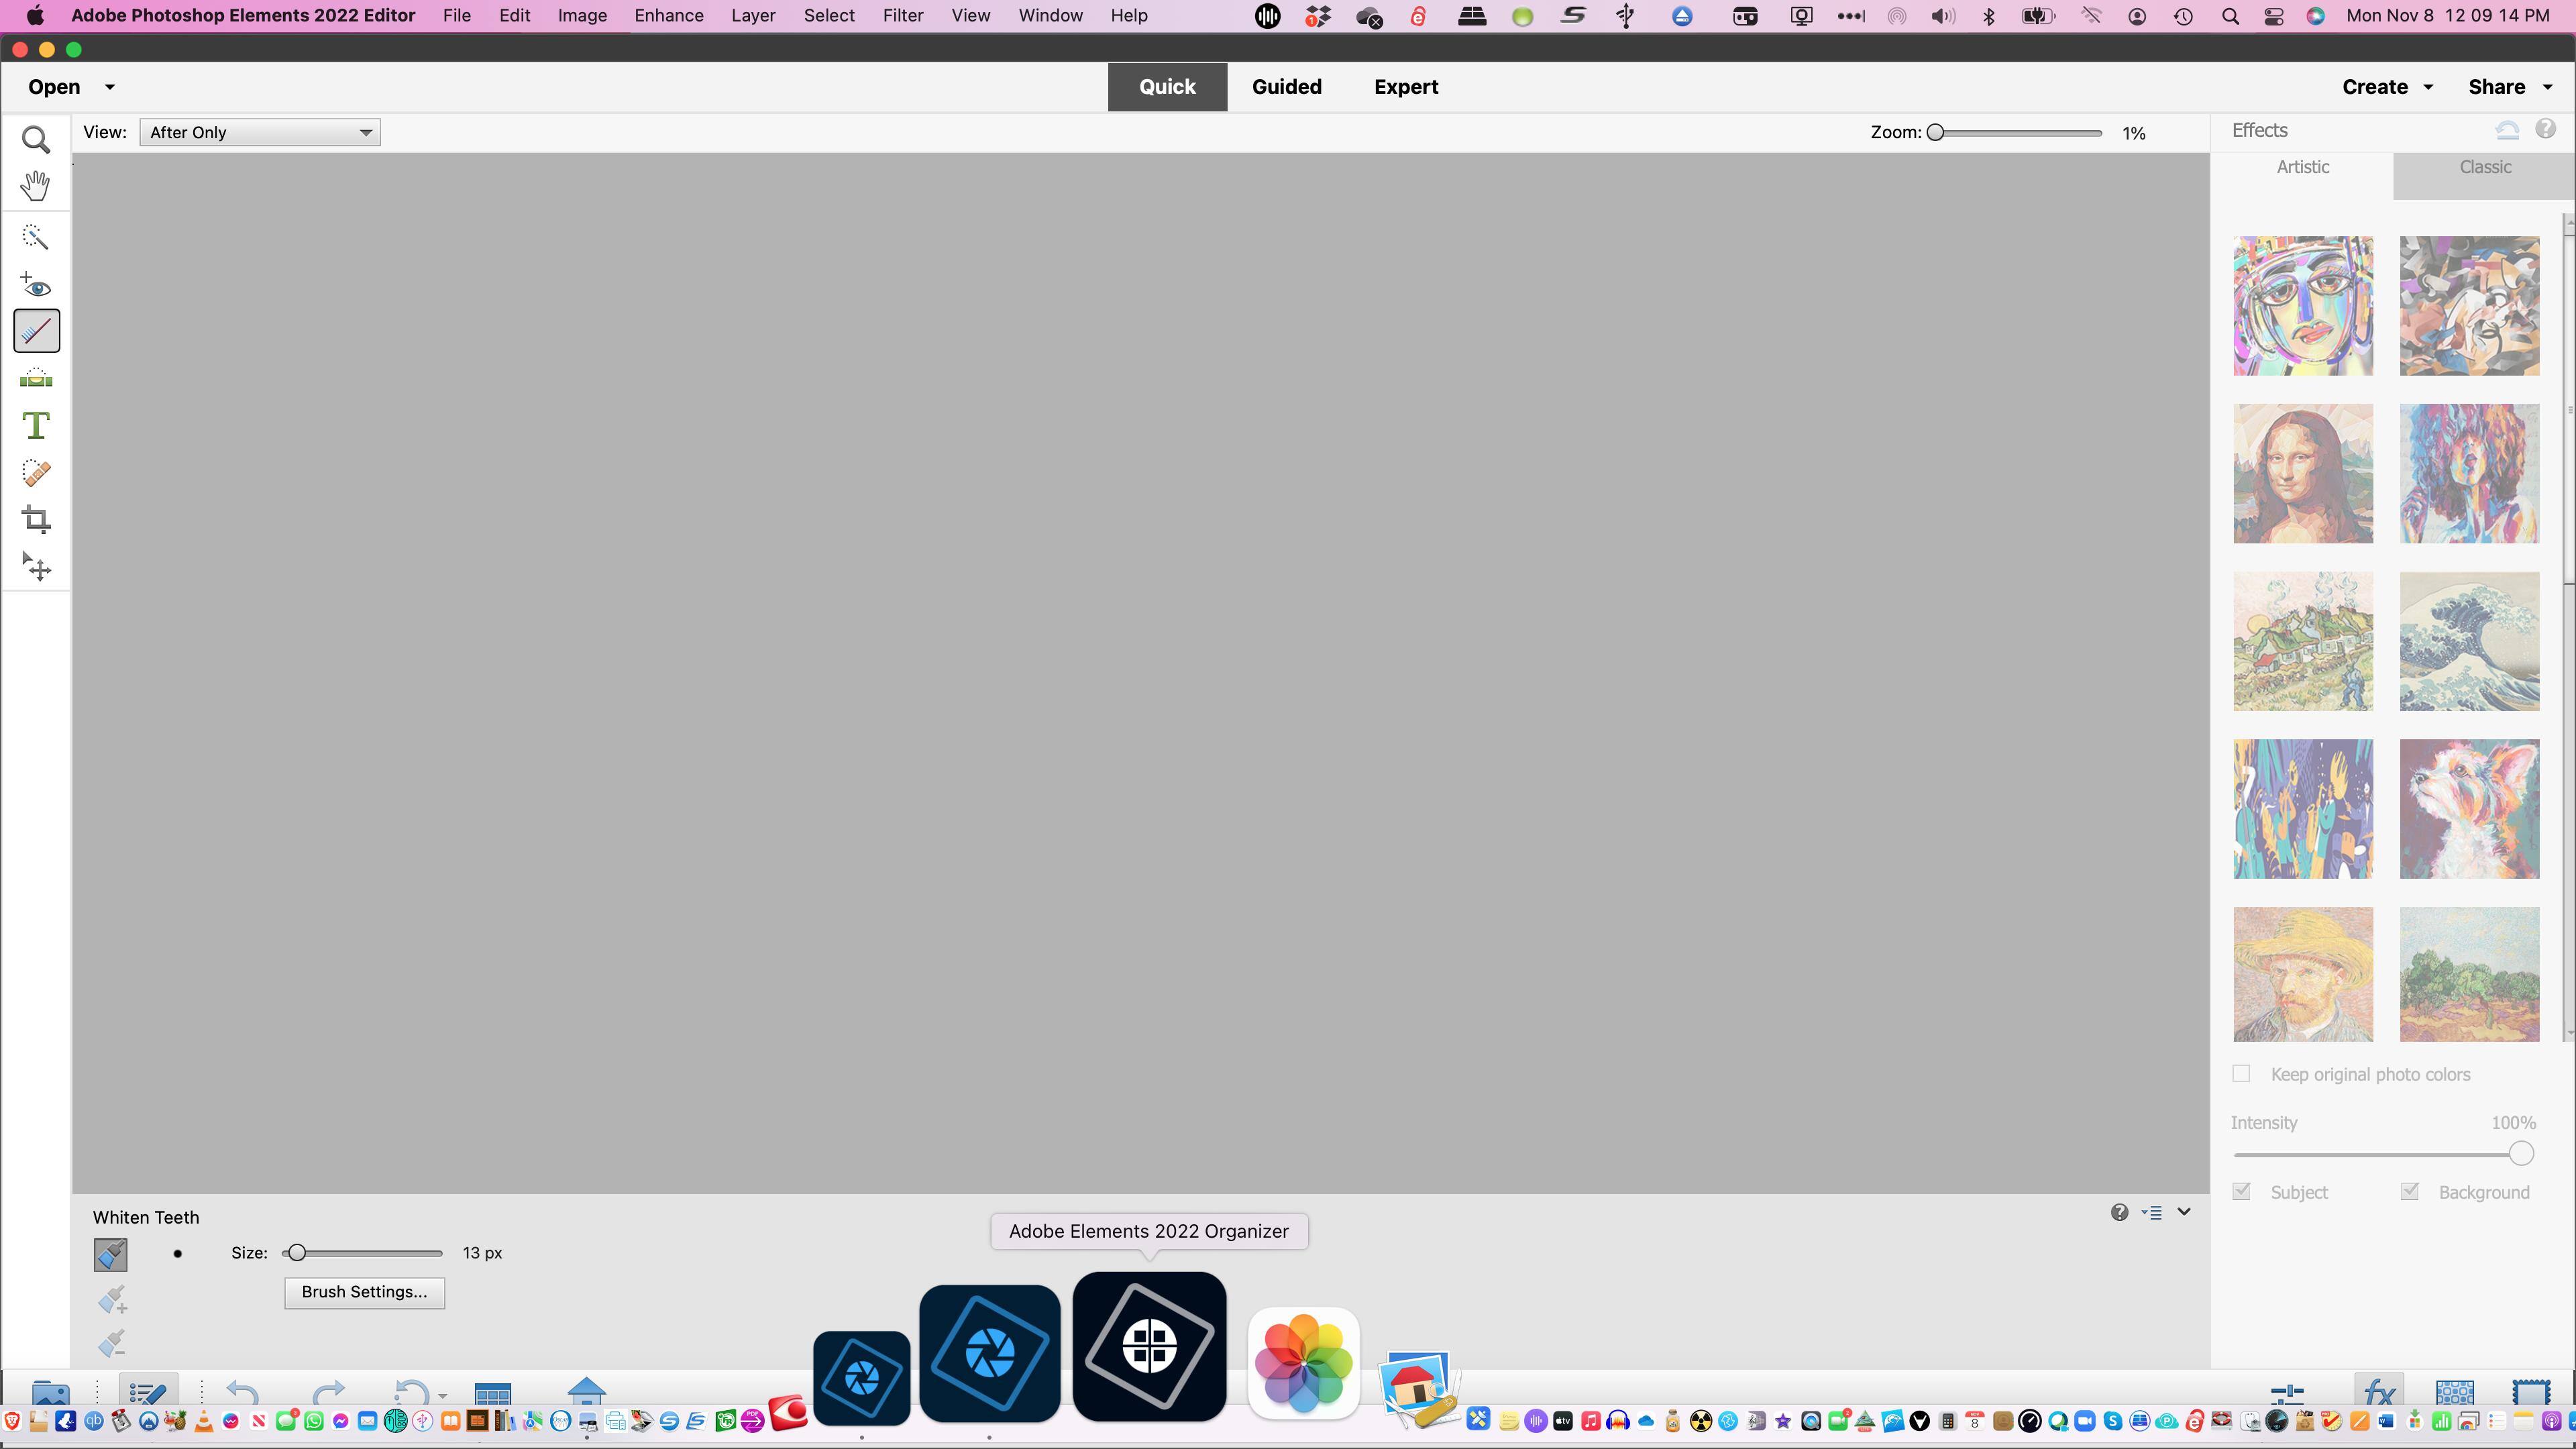Toggle the Subject checkbox

pos(2241,1192)
